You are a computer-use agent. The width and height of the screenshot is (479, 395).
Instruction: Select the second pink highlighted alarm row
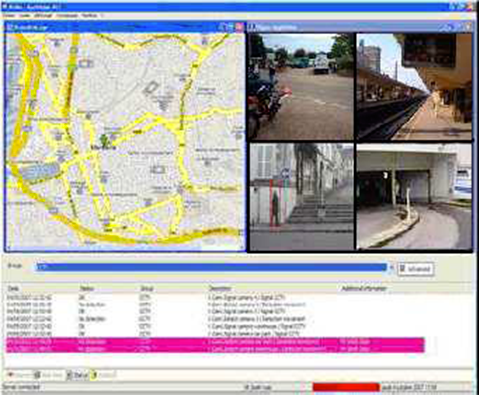[x=215, y=349]
